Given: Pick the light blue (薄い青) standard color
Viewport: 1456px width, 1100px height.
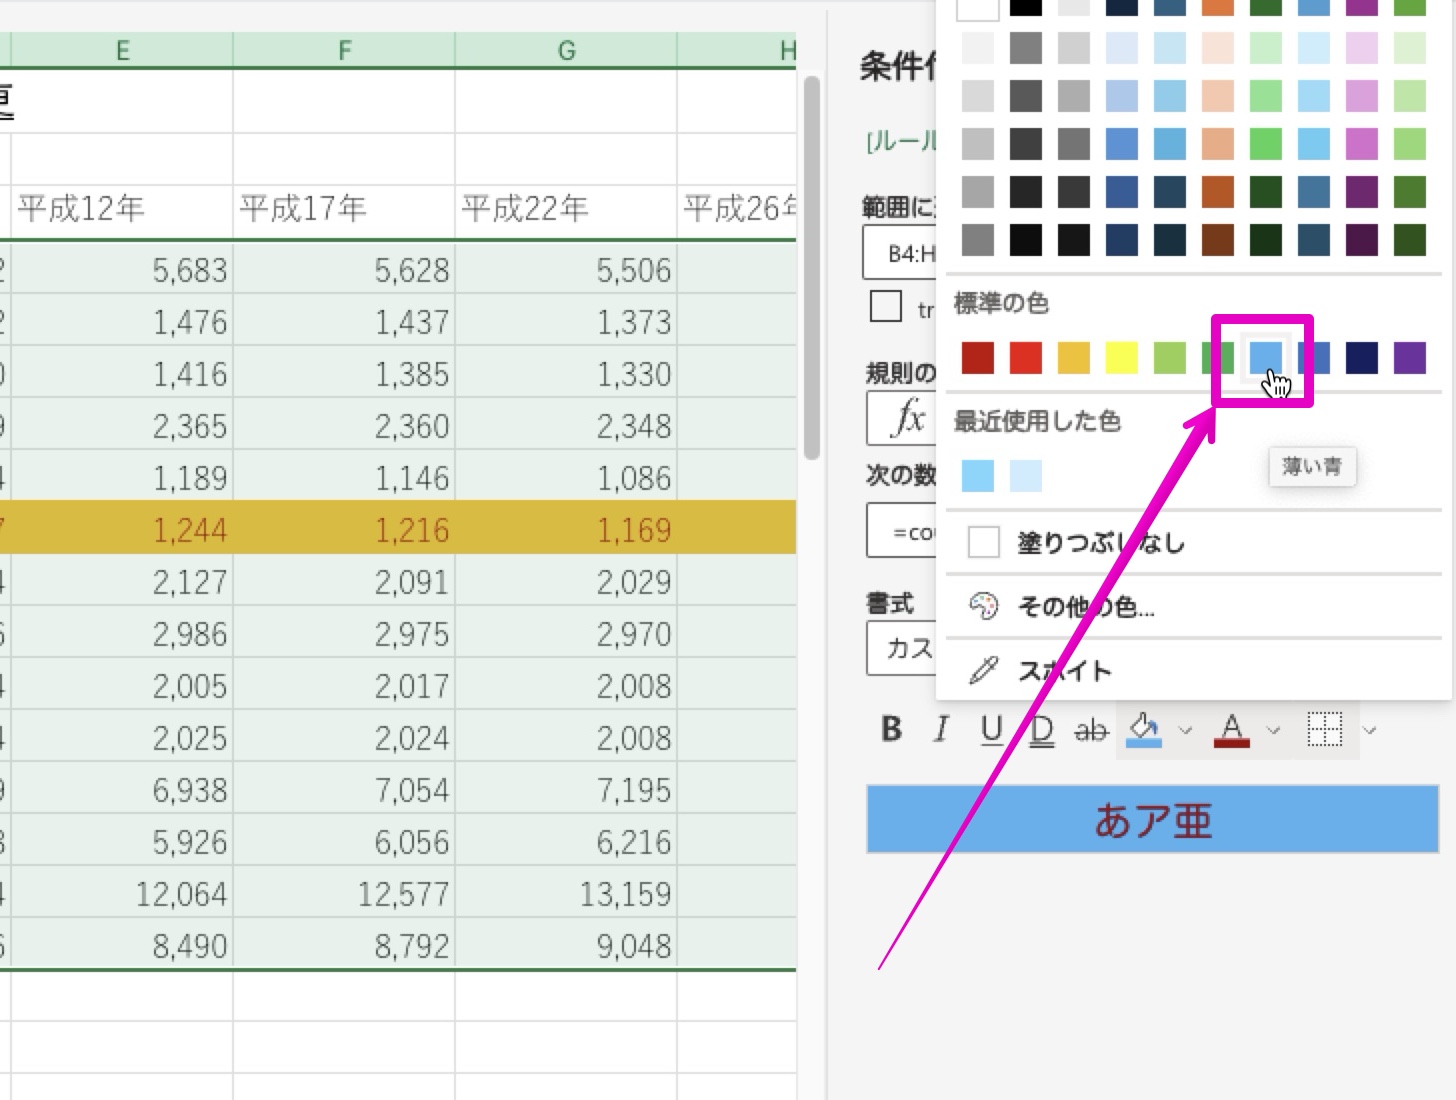Looking at the screenshot, I should tap(1265, 357).
